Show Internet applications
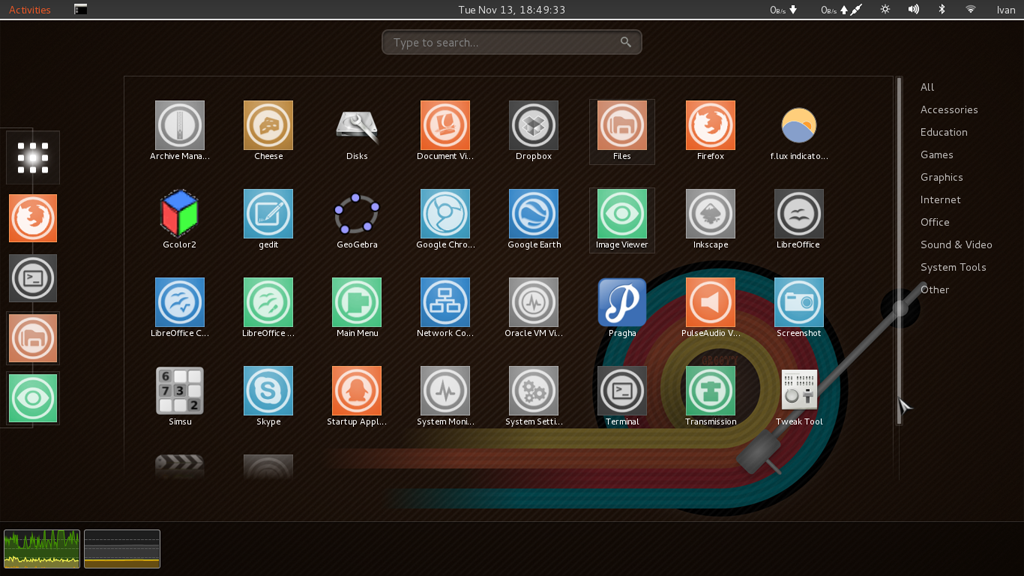Screen dimensions: 1024x576 940,200
